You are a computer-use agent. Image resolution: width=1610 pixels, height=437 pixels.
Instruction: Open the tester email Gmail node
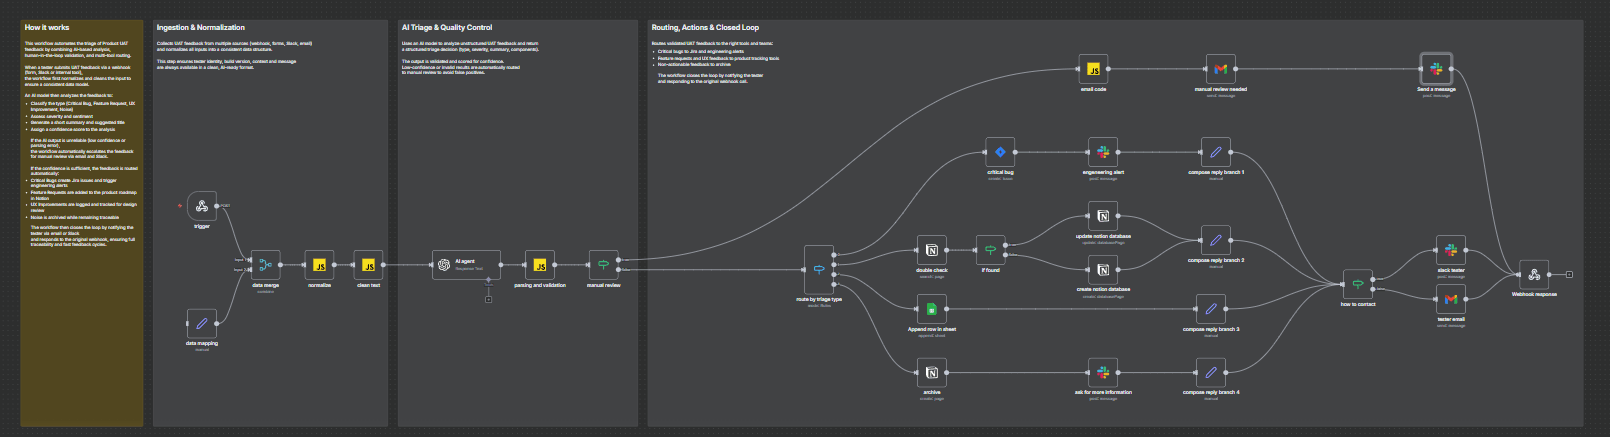(x=1450, y=299)
